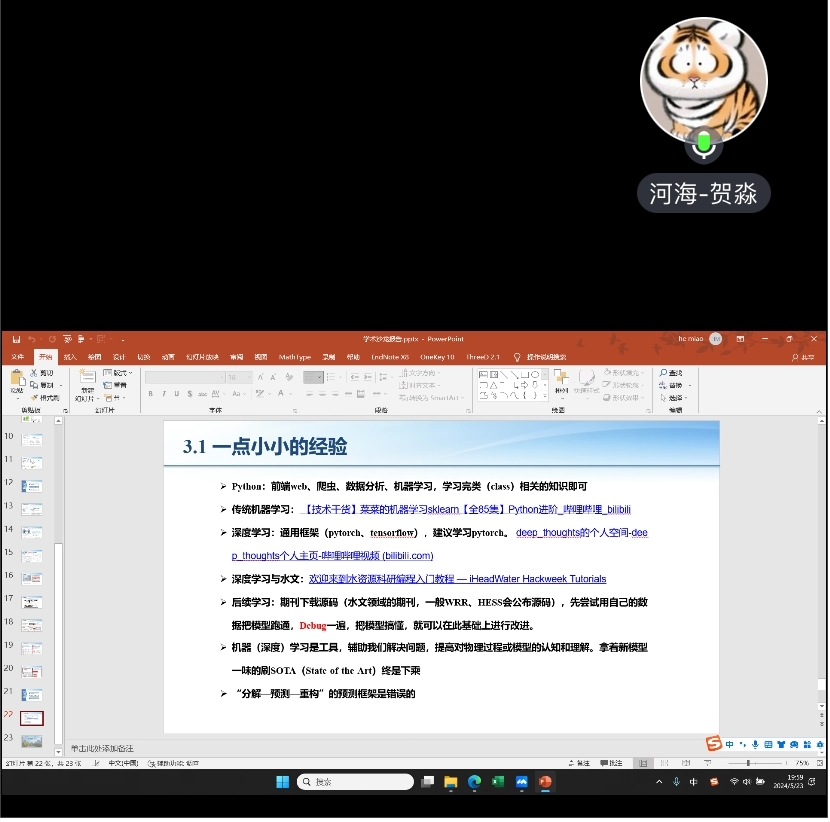Open the EndNote X8 ribbon tab
The image size is (830, 822).
390,357
